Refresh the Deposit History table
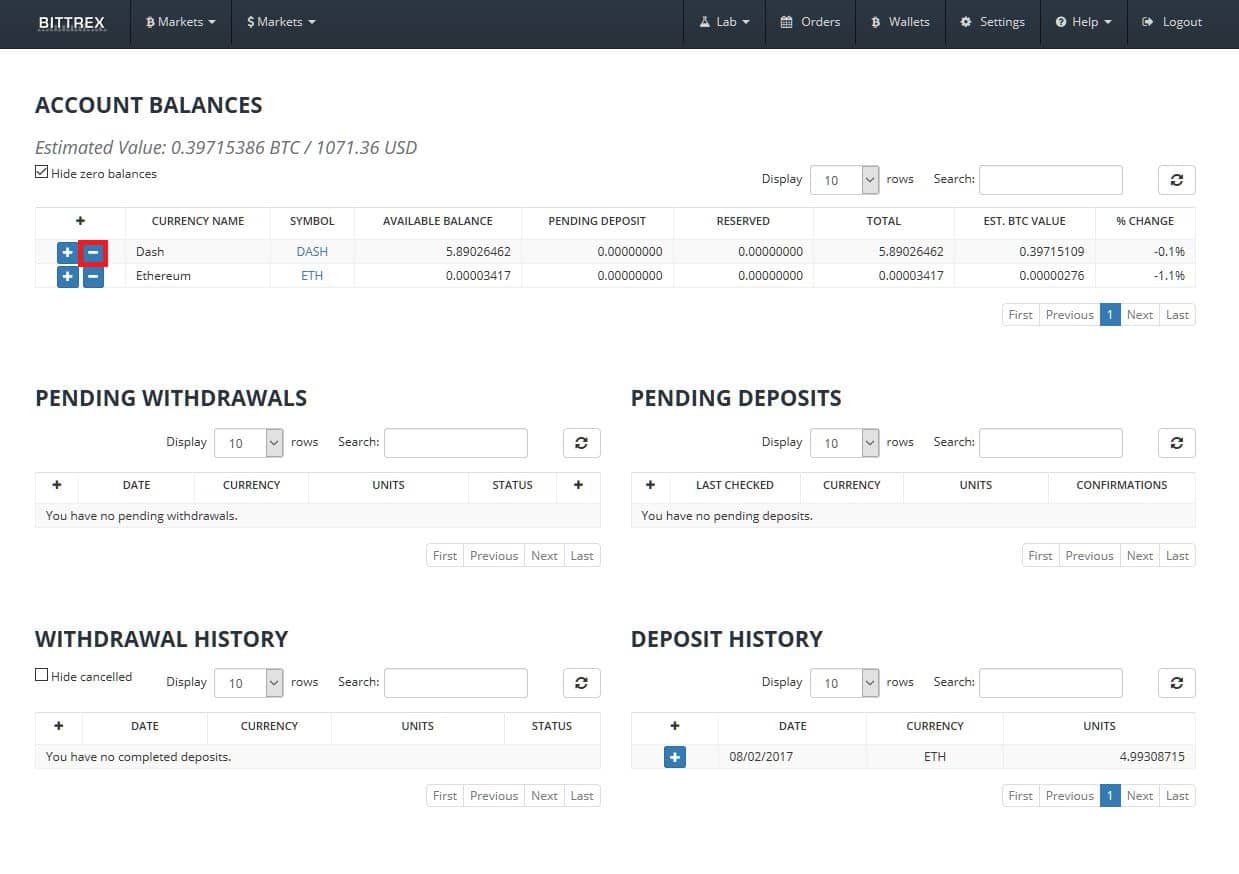1239x874 pixels. (x=1176, y=683)
